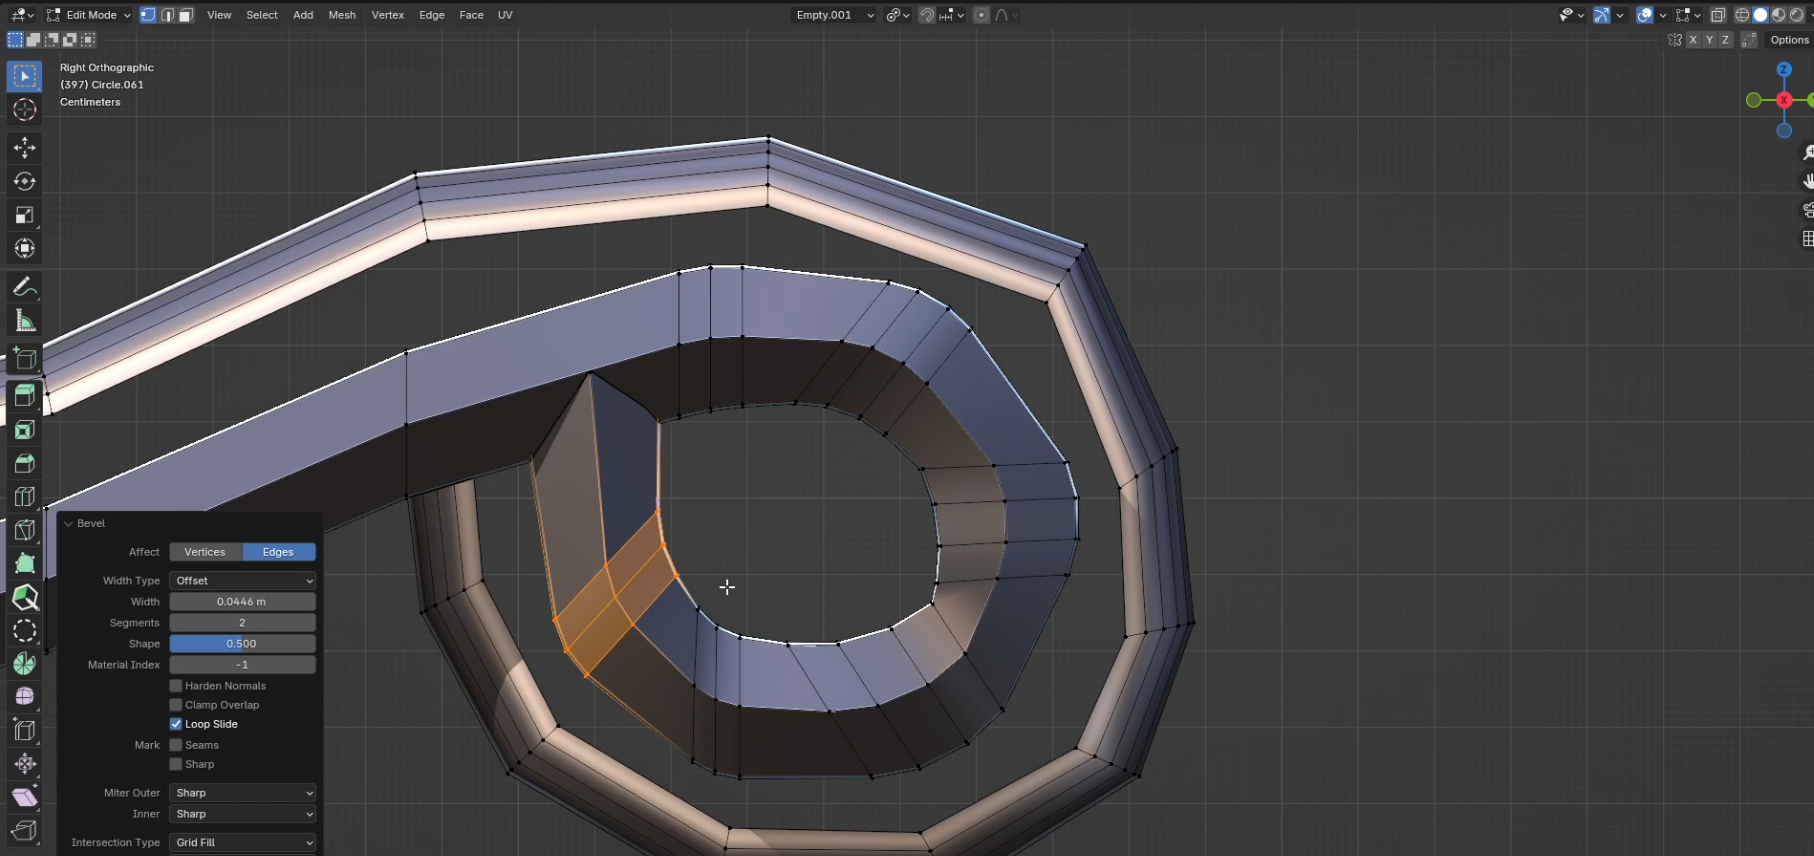Open the Intersection Type dropdown
Image resolution: width=1814 pixels, height=856 pixels.
coord(243,843)
